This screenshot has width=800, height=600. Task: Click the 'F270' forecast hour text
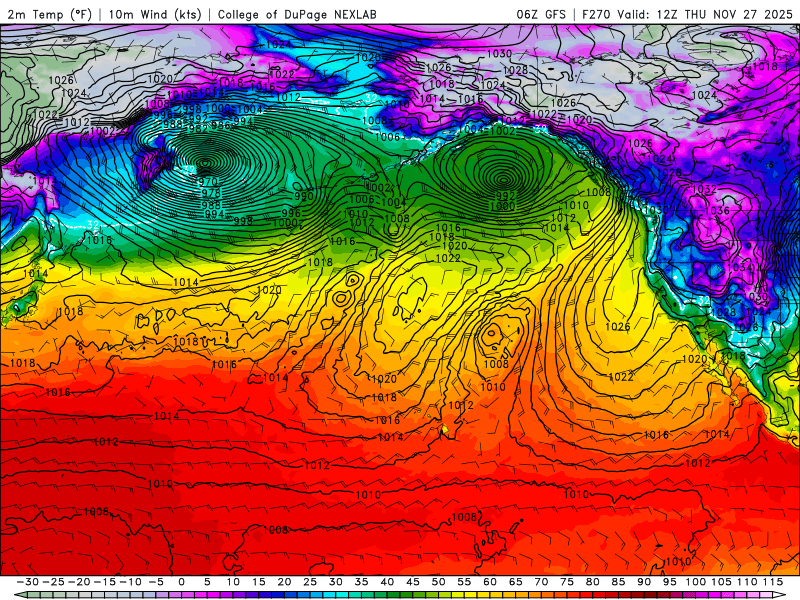pyautogui.click(x=597, y=14)
